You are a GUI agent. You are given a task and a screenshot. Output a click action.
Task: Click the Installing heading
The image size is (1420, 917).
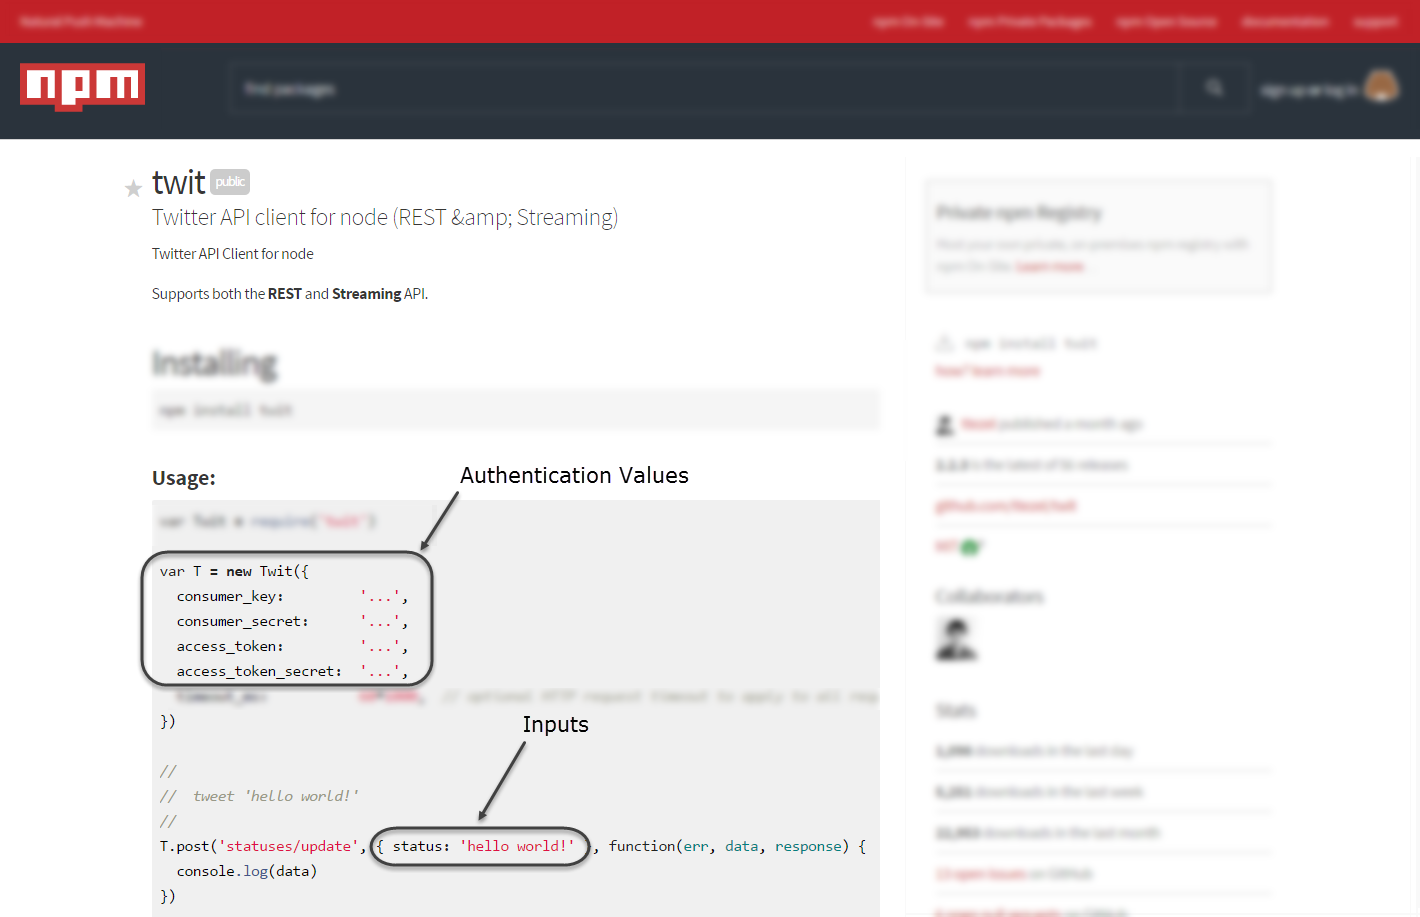[x=215, y=363]
